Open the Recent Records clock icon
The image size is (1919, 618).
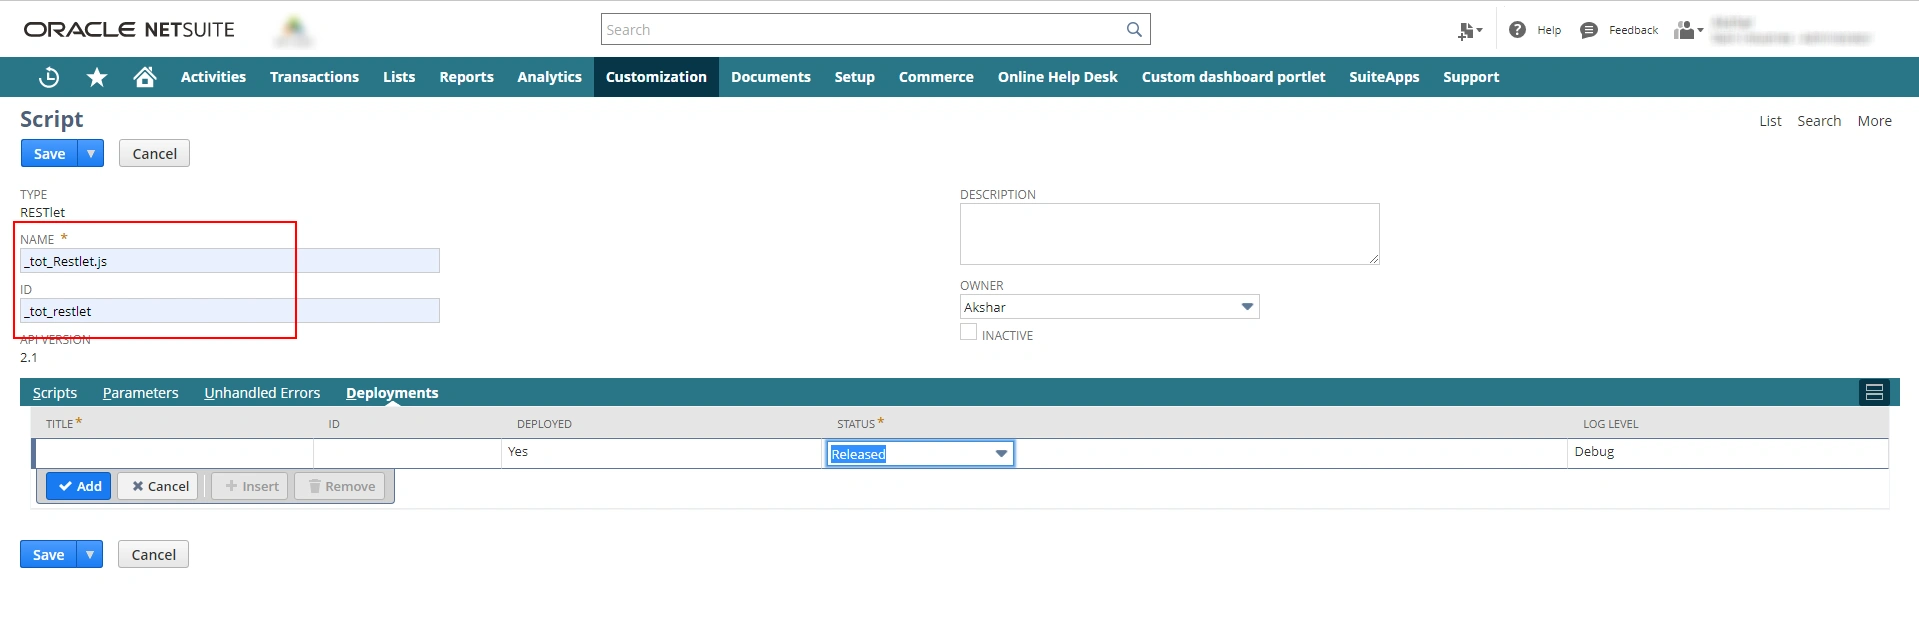click(49, 77)
